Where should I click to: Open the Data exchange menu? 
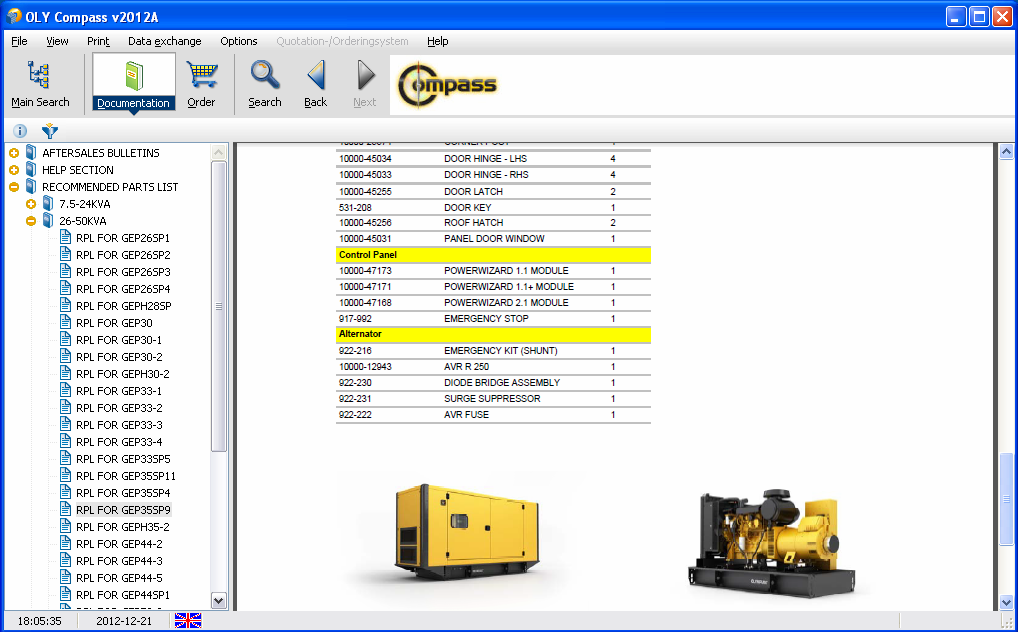coord(164,41)
